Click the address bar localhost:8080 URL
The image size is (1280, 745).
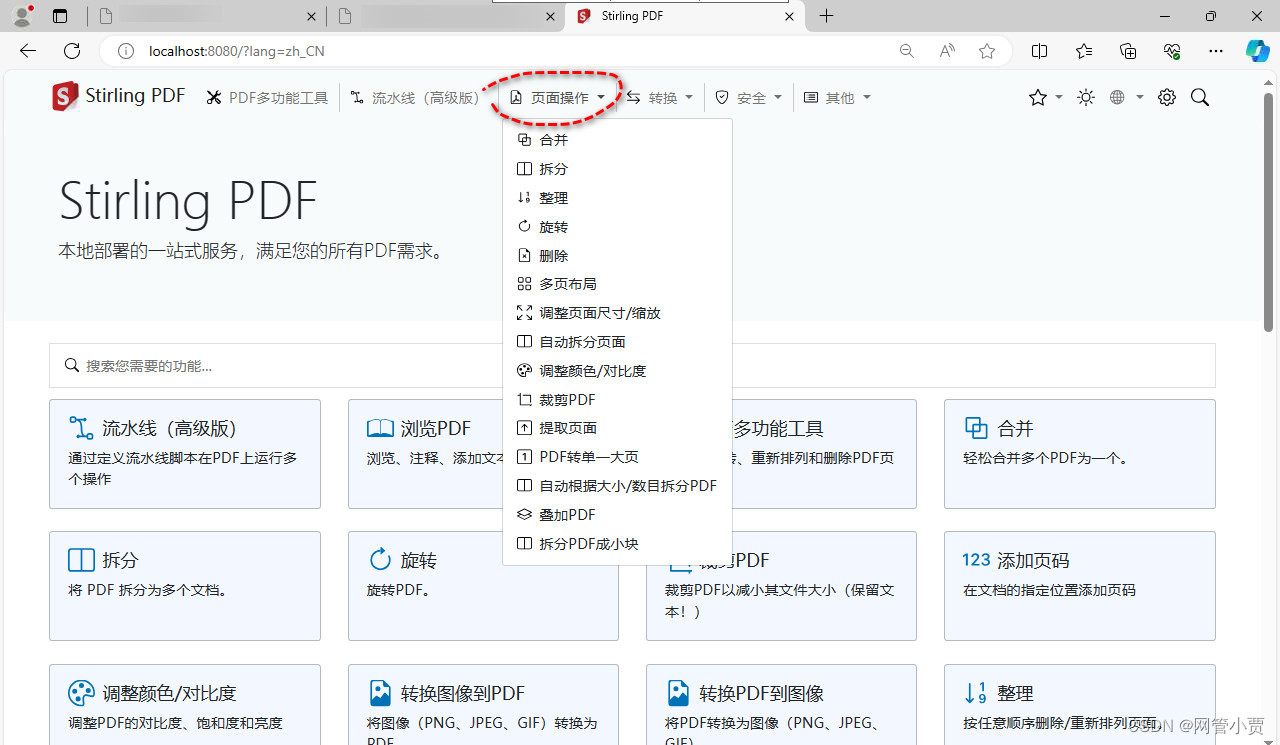pyautogui.click(x=237, y=51)
